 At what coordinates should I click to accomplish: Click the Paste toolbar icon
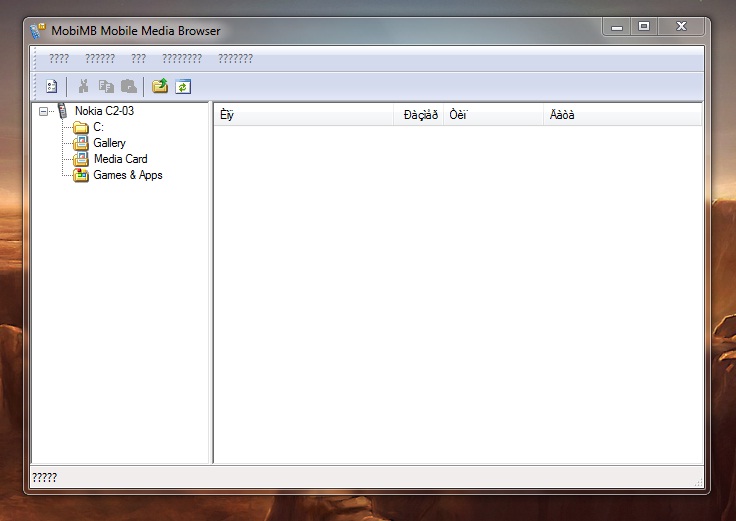pyautogui.click(x=129, y=86)
